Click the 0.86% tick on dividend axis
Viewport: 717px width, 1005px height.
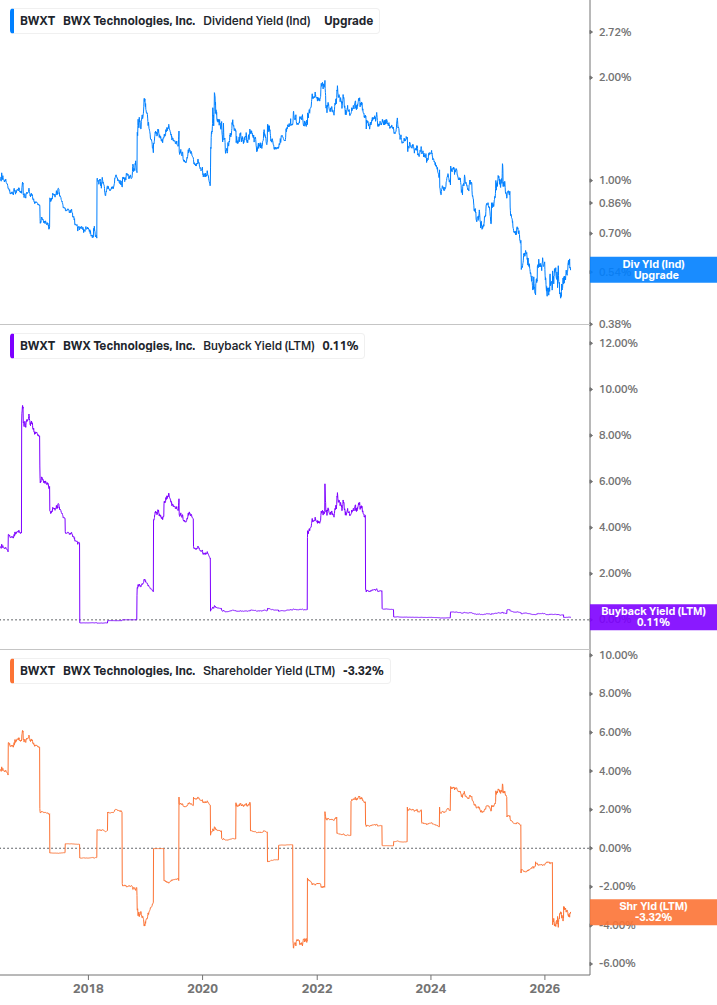click(x=615, y=203)
